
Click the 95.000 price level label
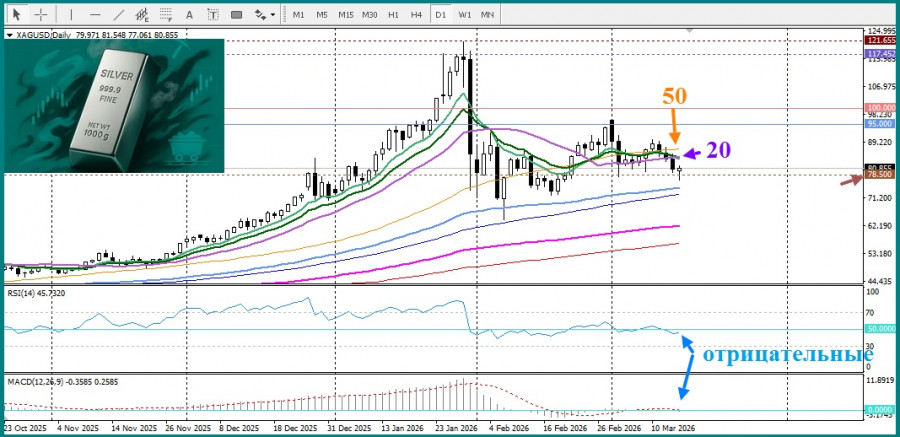(880, 123)
